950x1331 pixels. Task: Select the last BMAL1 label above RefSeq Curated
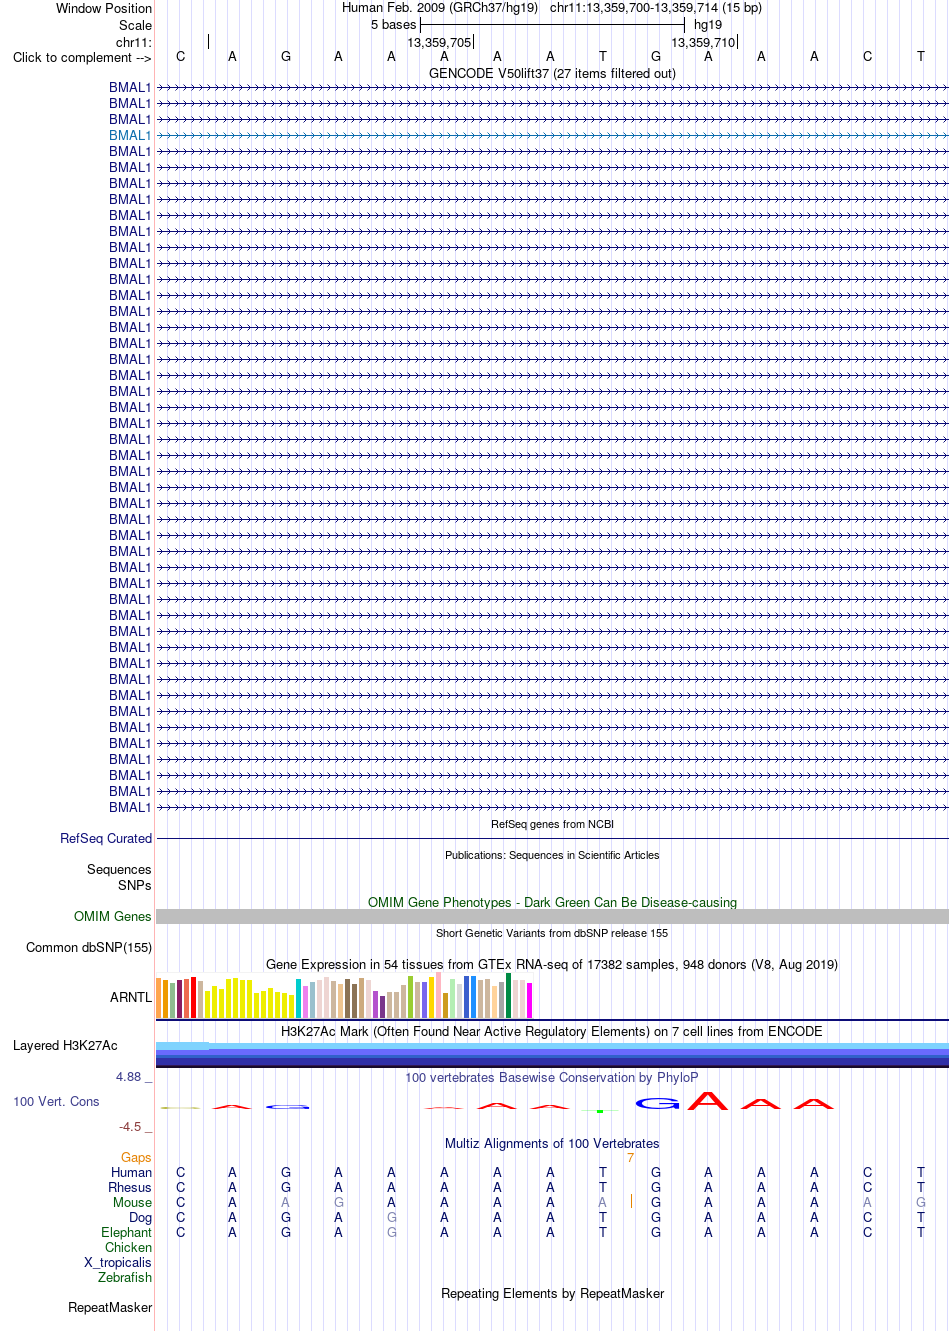130,807
